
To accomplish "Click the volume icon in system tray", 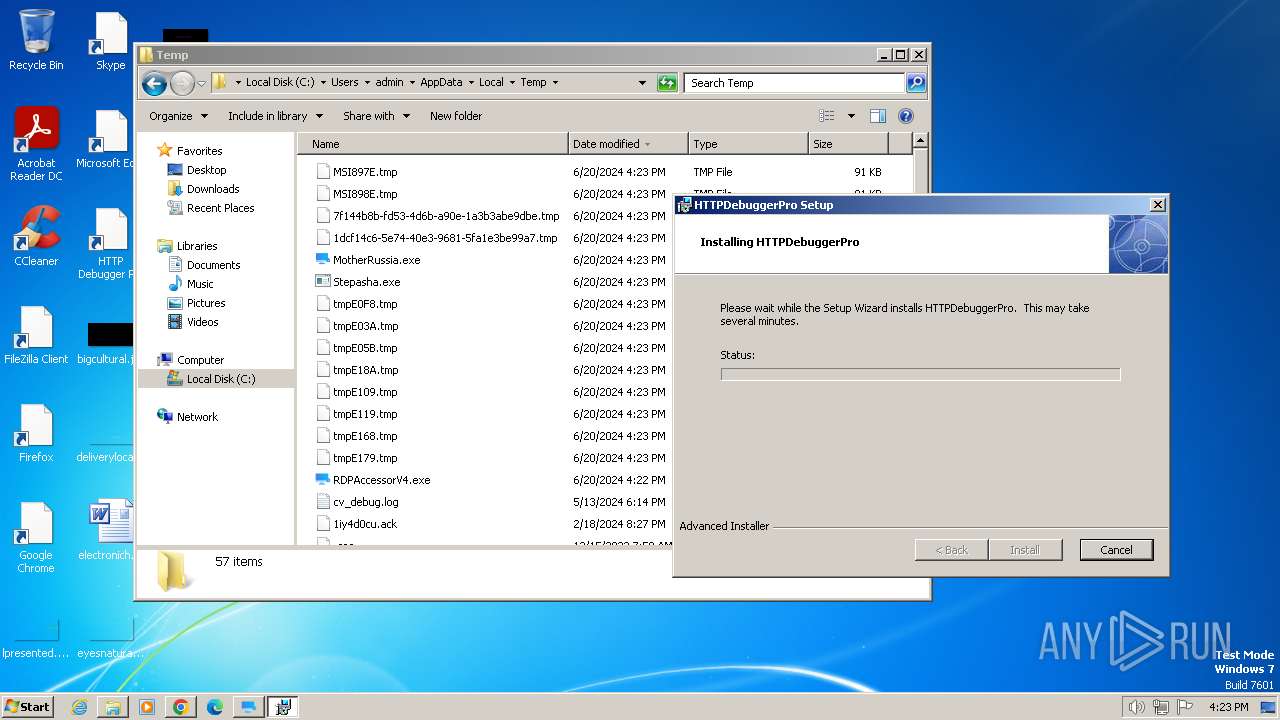I will tap(1136, 707).
